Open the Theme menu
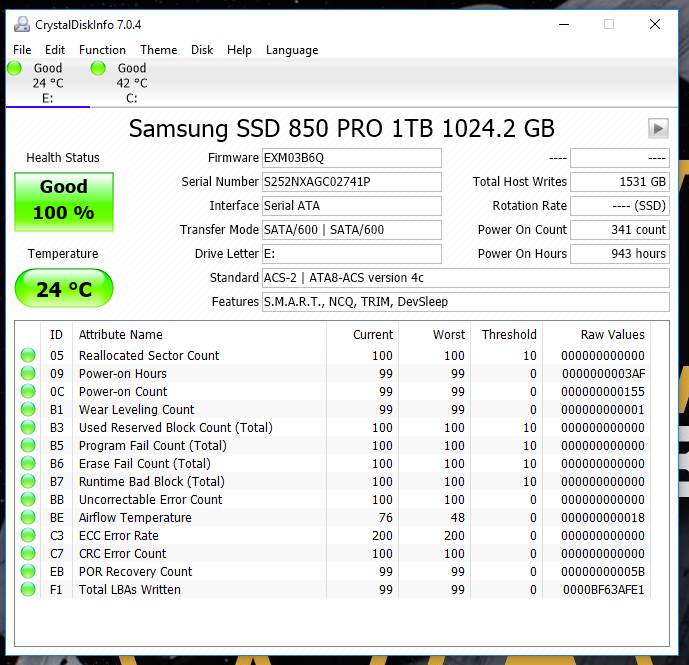The width and height of the screenshot is (689, 665). click(159, 50)
